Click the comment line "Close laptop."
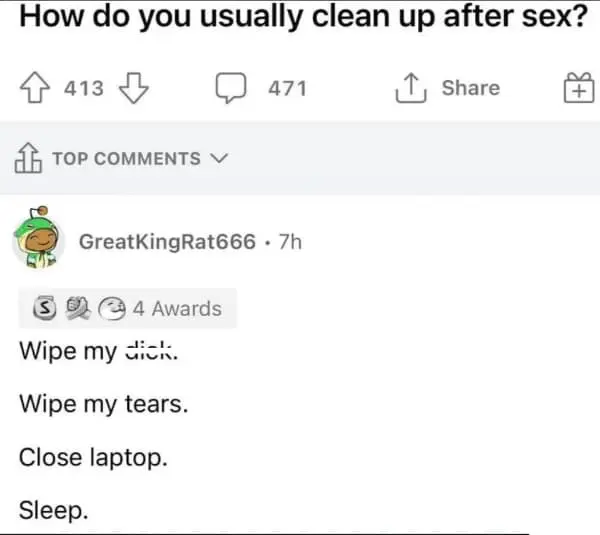The height and width of the screenshot is (535, 600). pos(93,457)
